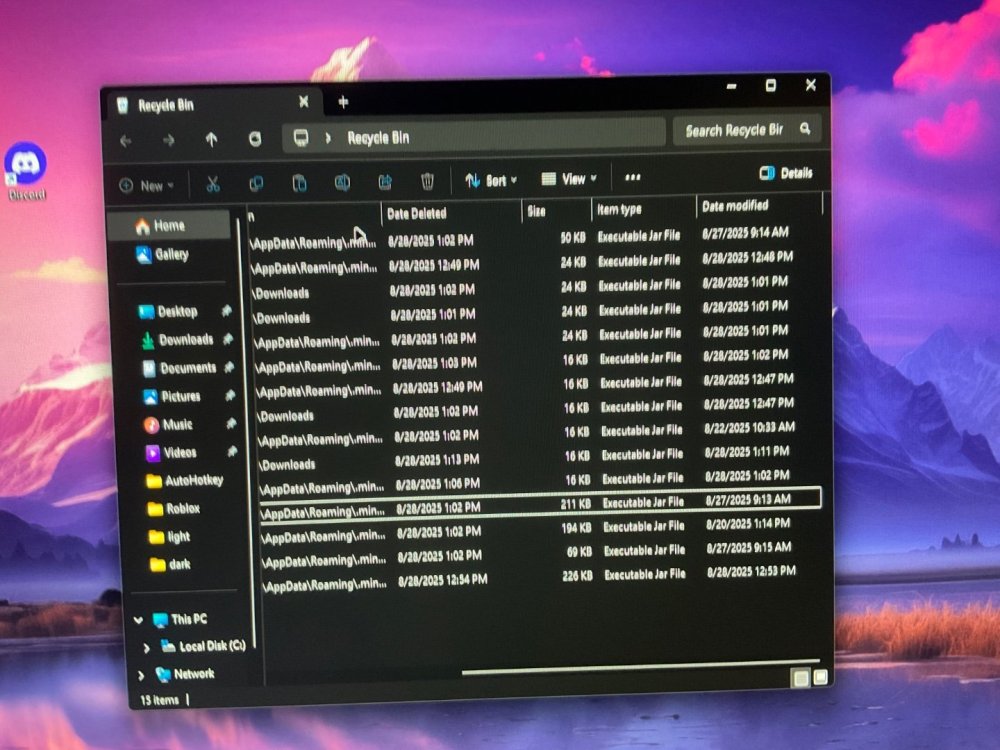Sort by Item type column header

(x=619, y=209)
